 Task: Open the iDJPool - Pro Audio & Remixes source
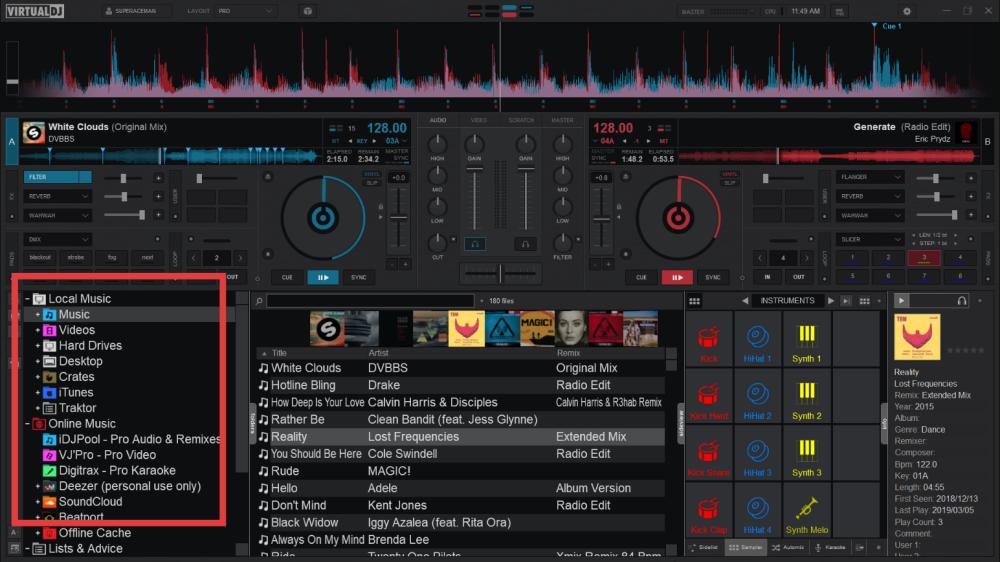point(139,439)
